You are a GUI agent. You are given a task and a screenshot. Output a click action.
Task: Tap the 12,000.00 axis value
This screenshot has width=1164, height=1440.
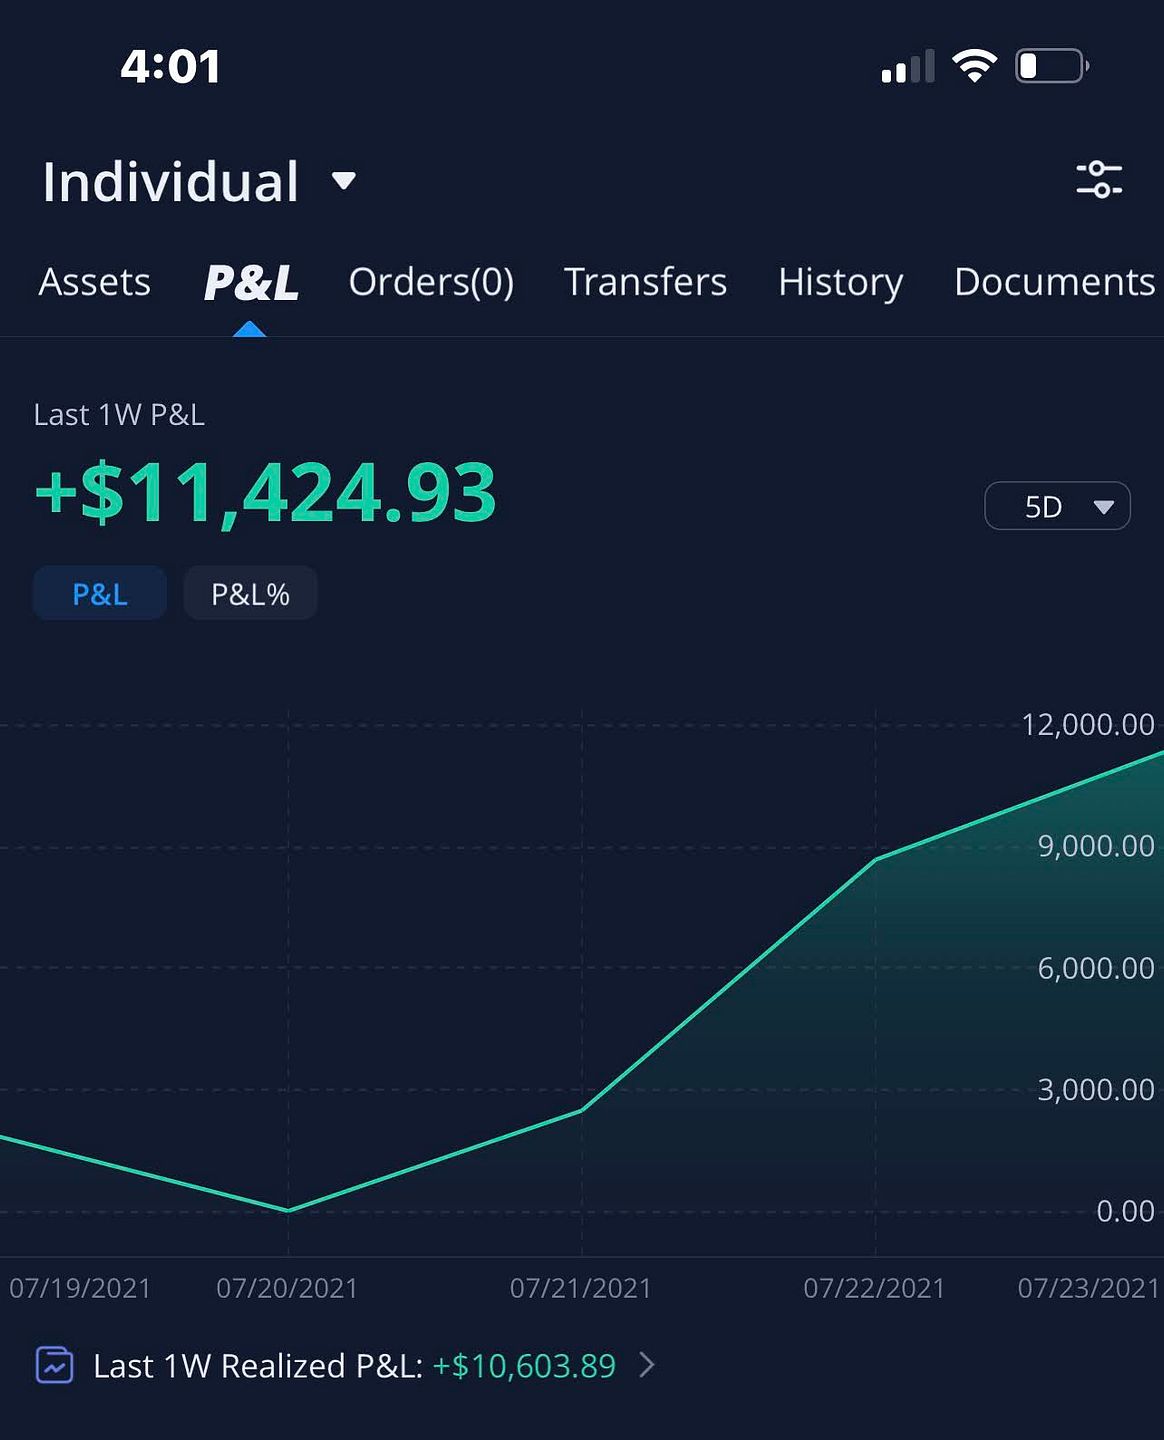[x=1088, y=725]
